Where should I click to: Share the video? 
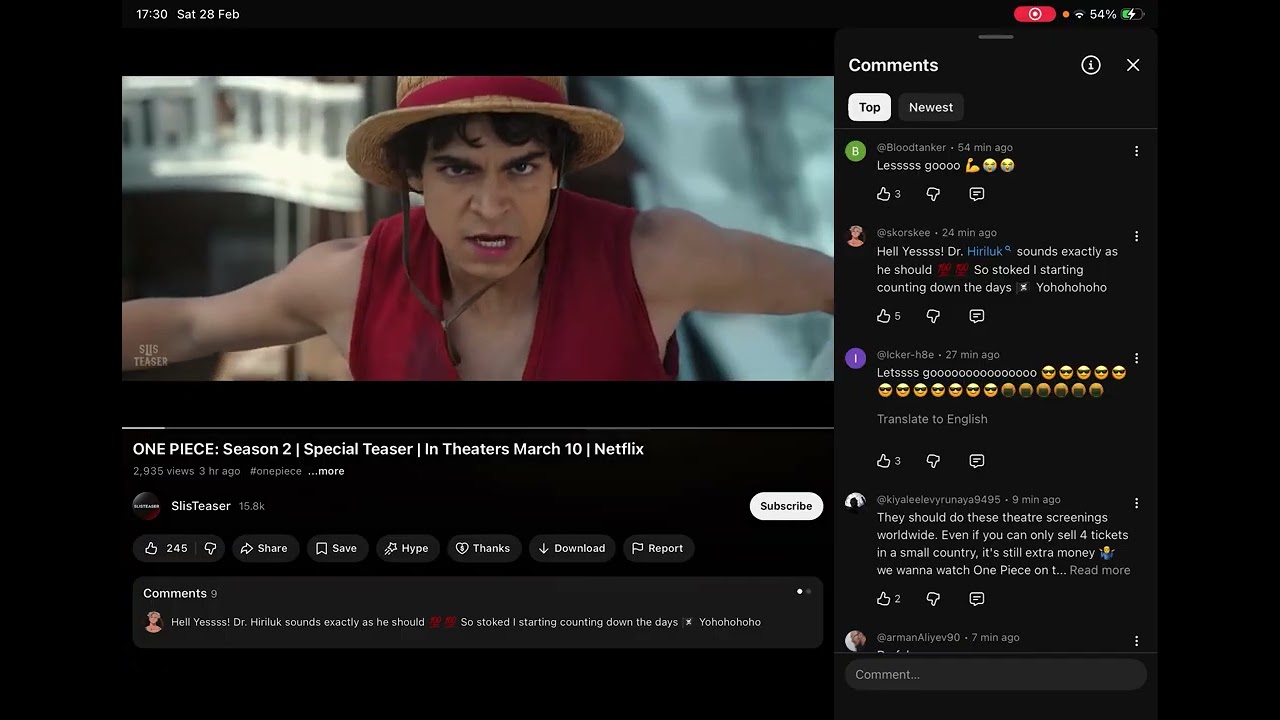click(264, 548)
